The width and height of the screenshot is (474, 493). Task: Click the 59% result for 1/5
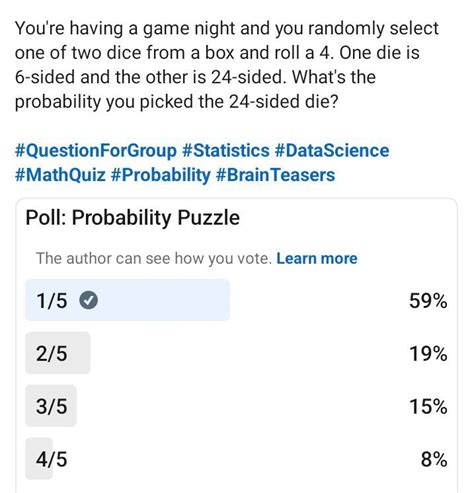pos(428,301)
